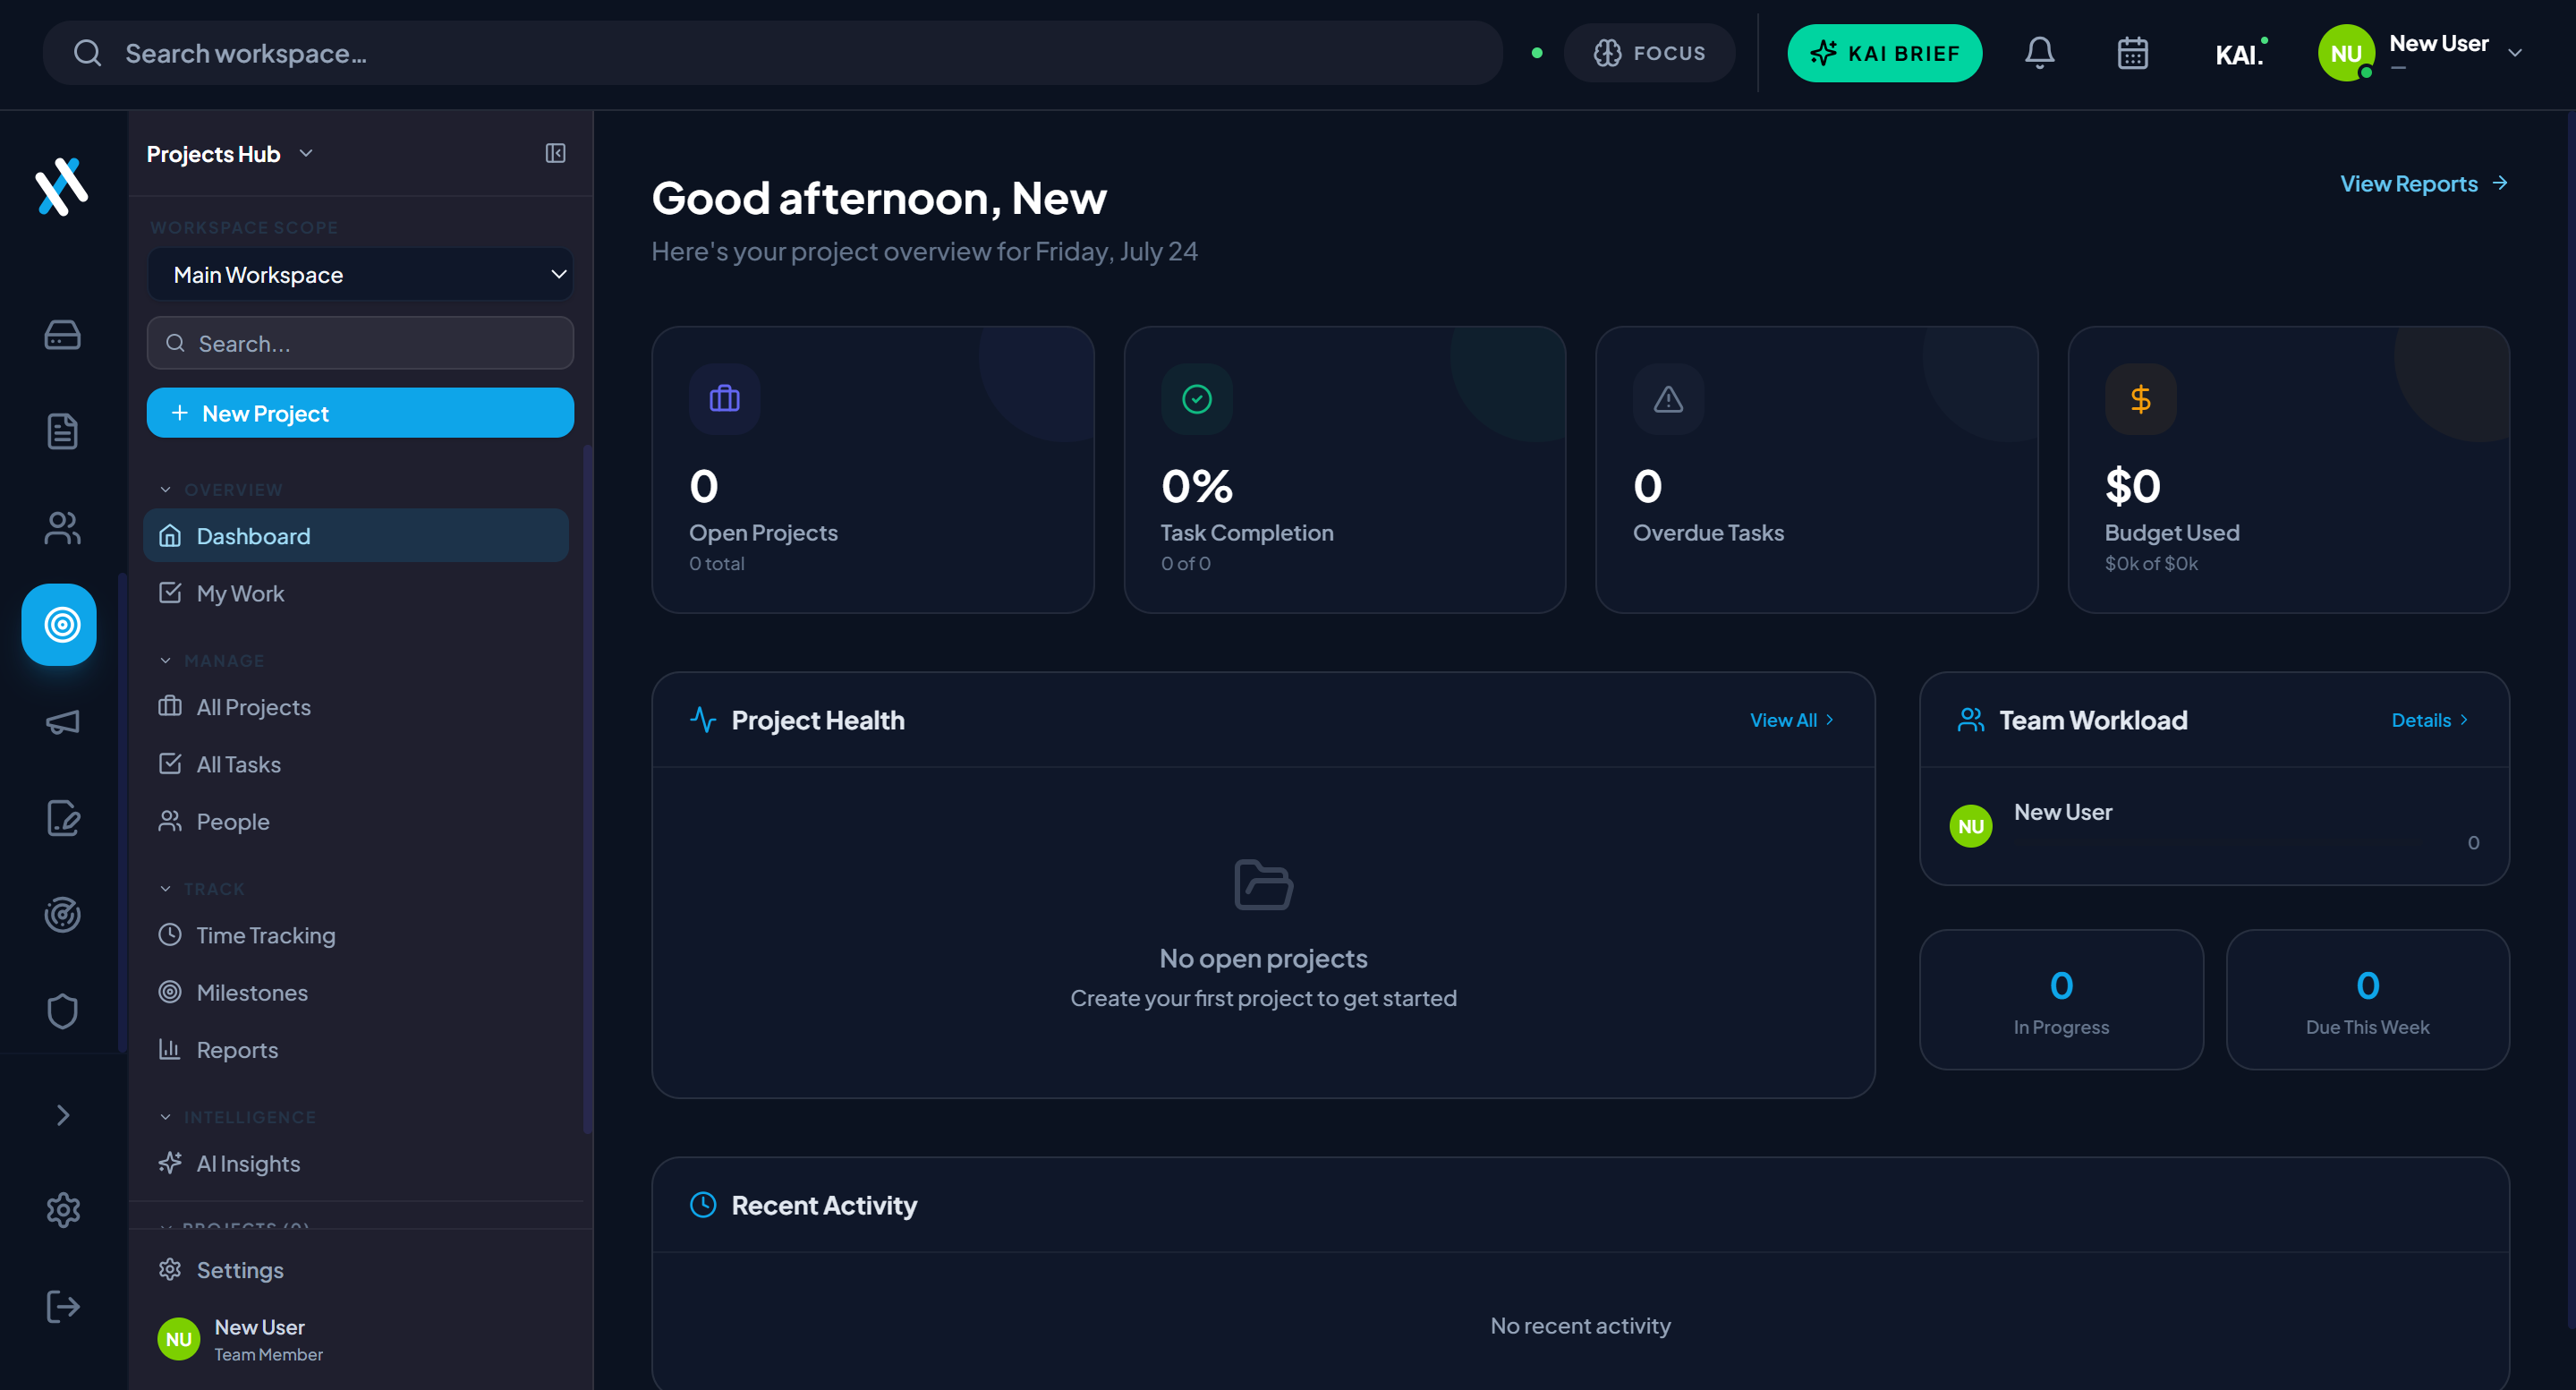Image resolution: width=2576 pixels, height=1390 pixels.
Task: Collapse the MANAGE section
Action: click(x=212, y=661)
